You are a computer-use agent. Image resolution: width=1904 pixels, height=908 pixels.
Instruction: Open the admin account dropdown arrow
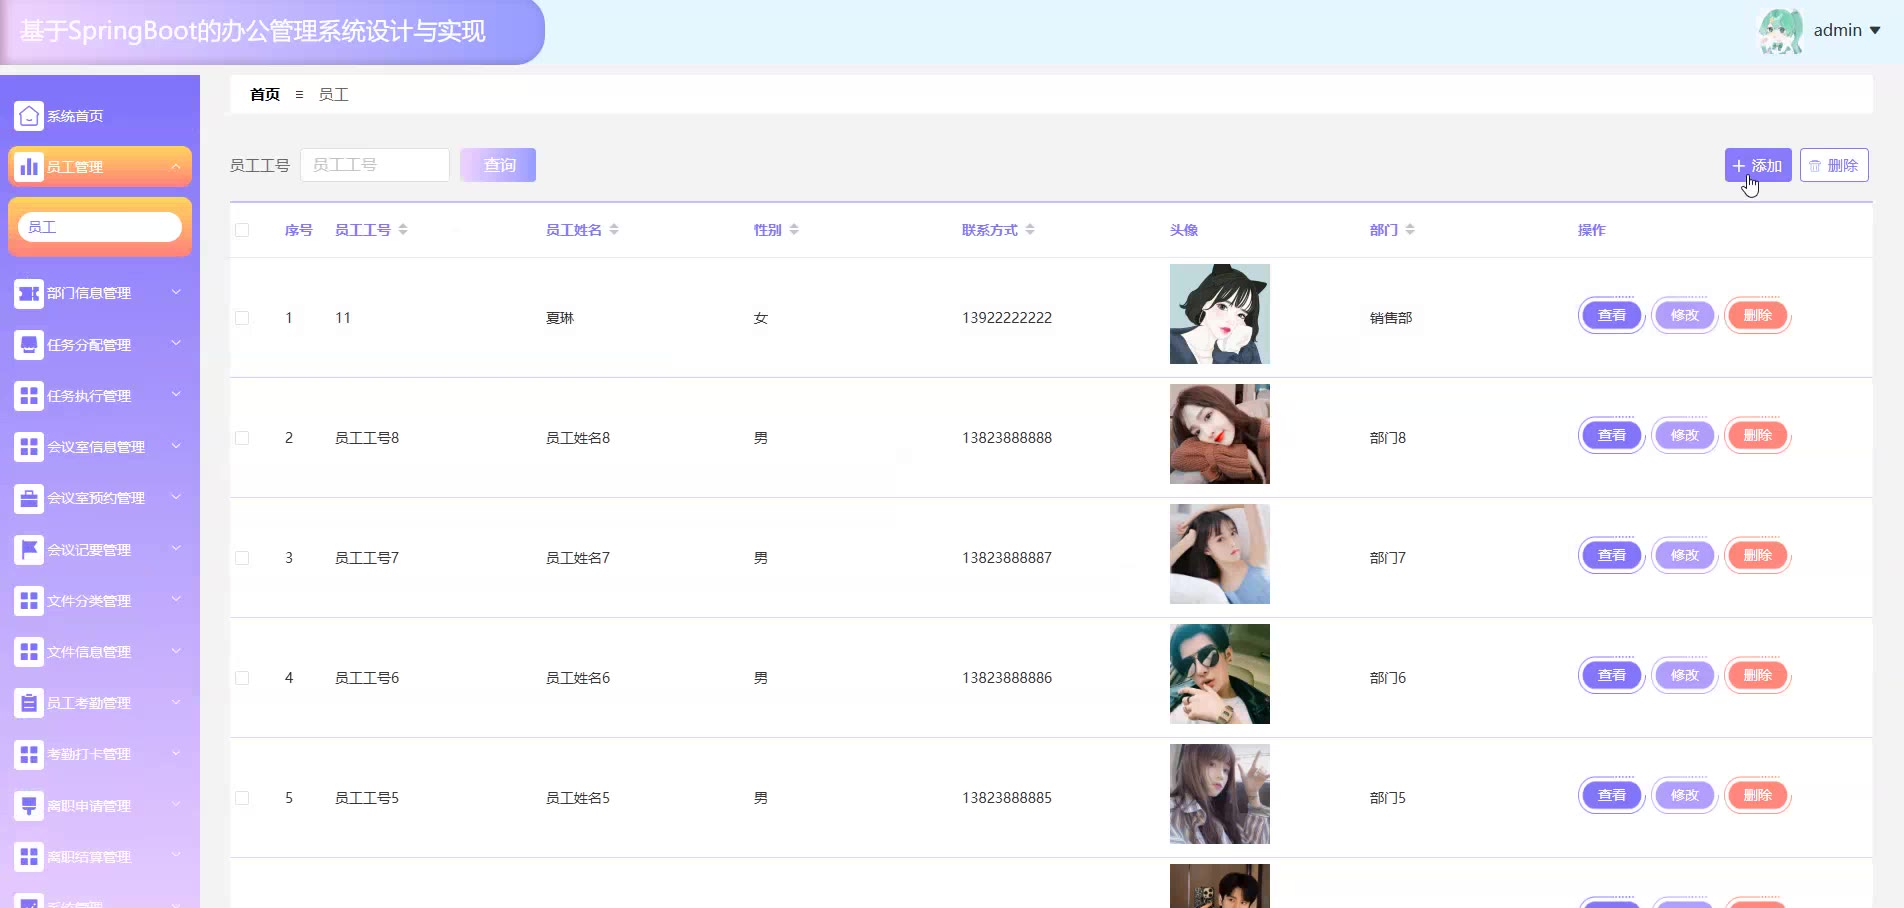[x=1875, y=31]
